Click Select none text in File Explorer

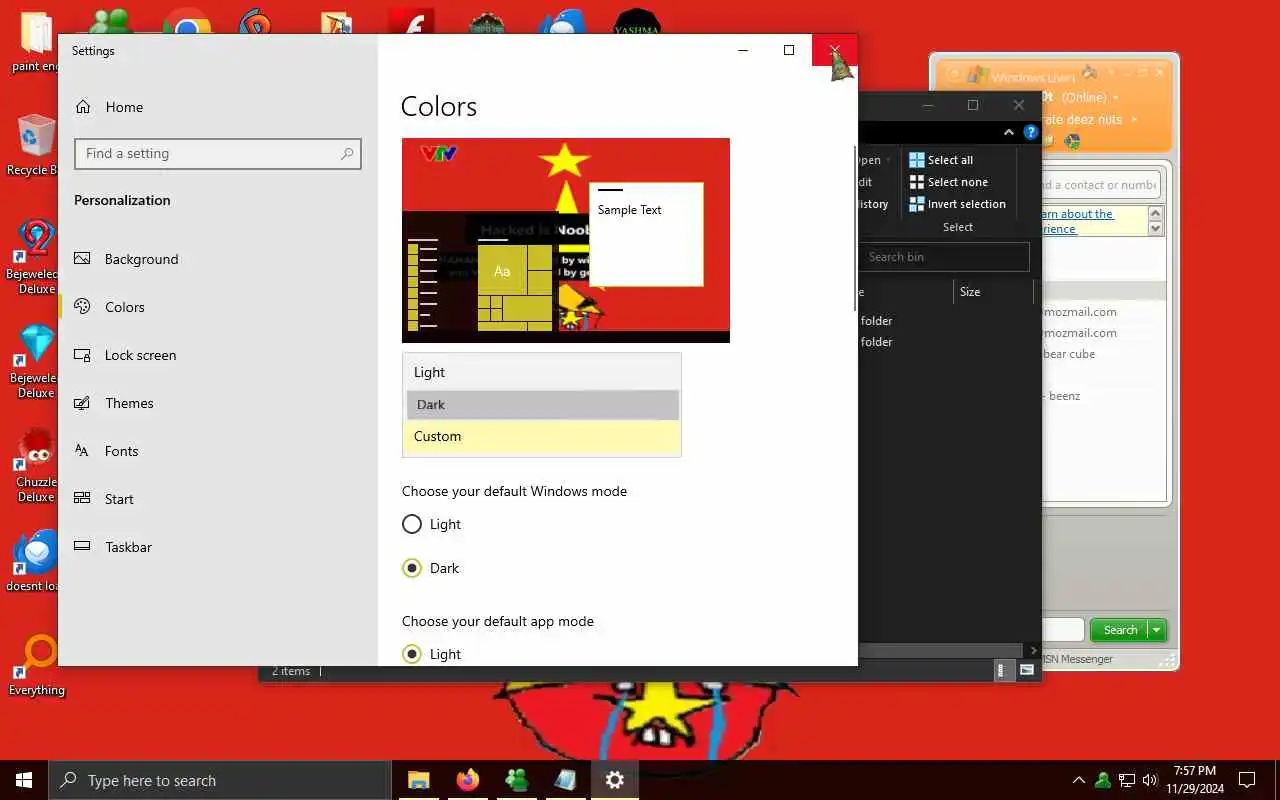958,182
